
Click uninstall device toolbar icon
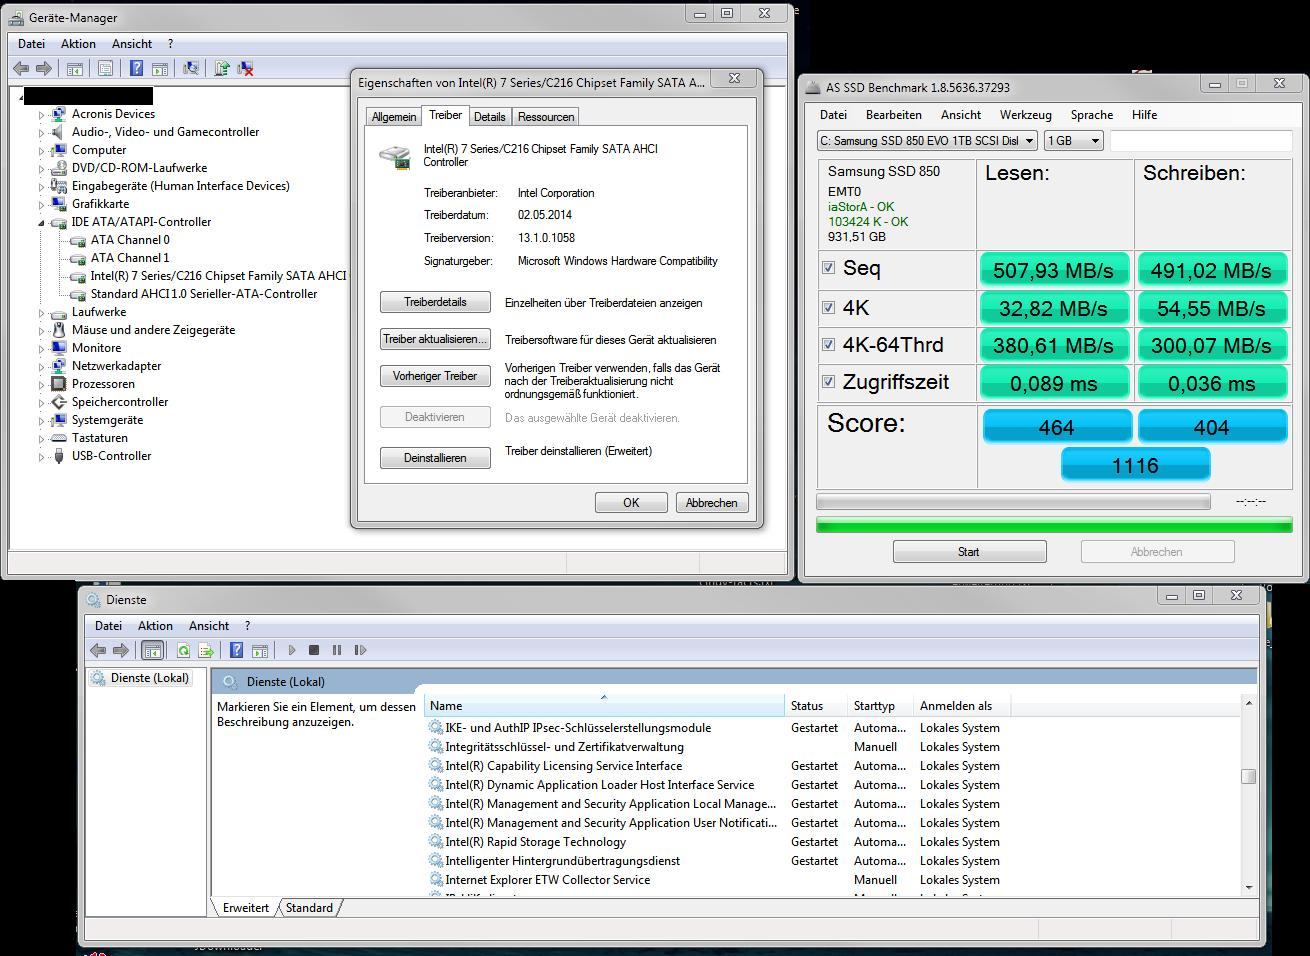click(x=245, y=69)
